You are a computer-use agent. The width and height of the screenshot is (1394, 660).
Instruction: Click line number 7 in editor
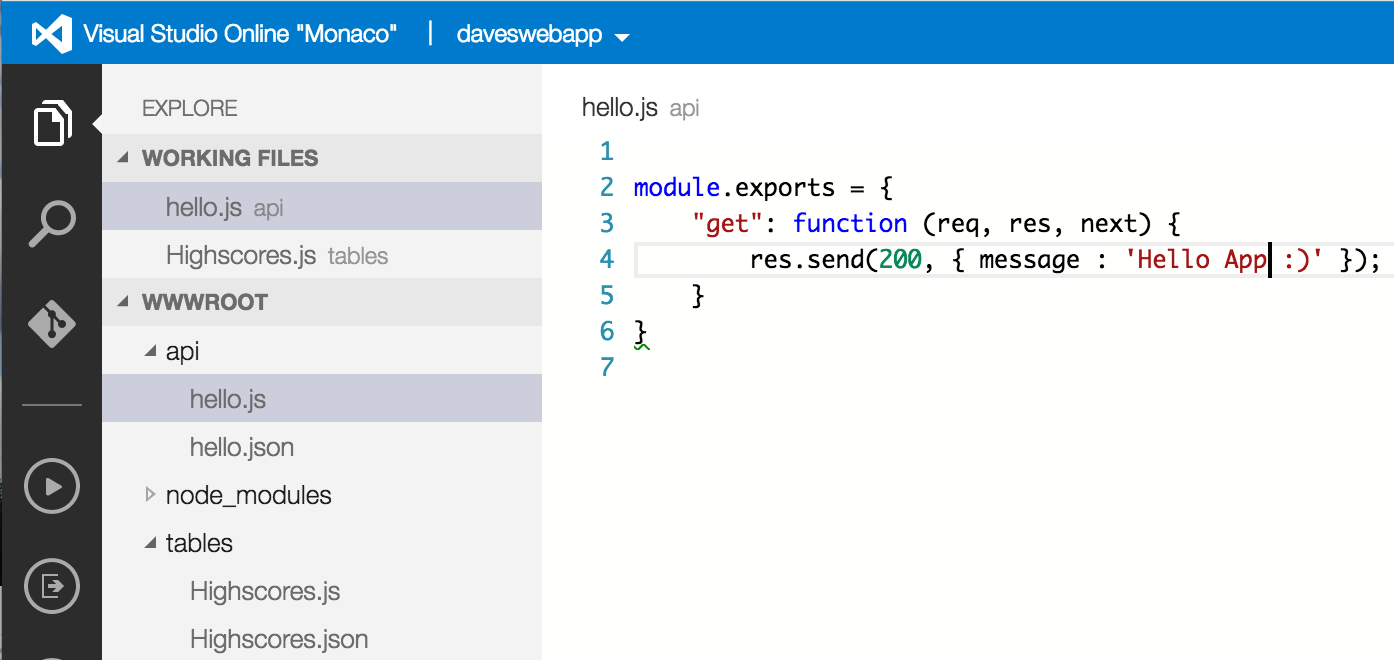coord(606,367)
